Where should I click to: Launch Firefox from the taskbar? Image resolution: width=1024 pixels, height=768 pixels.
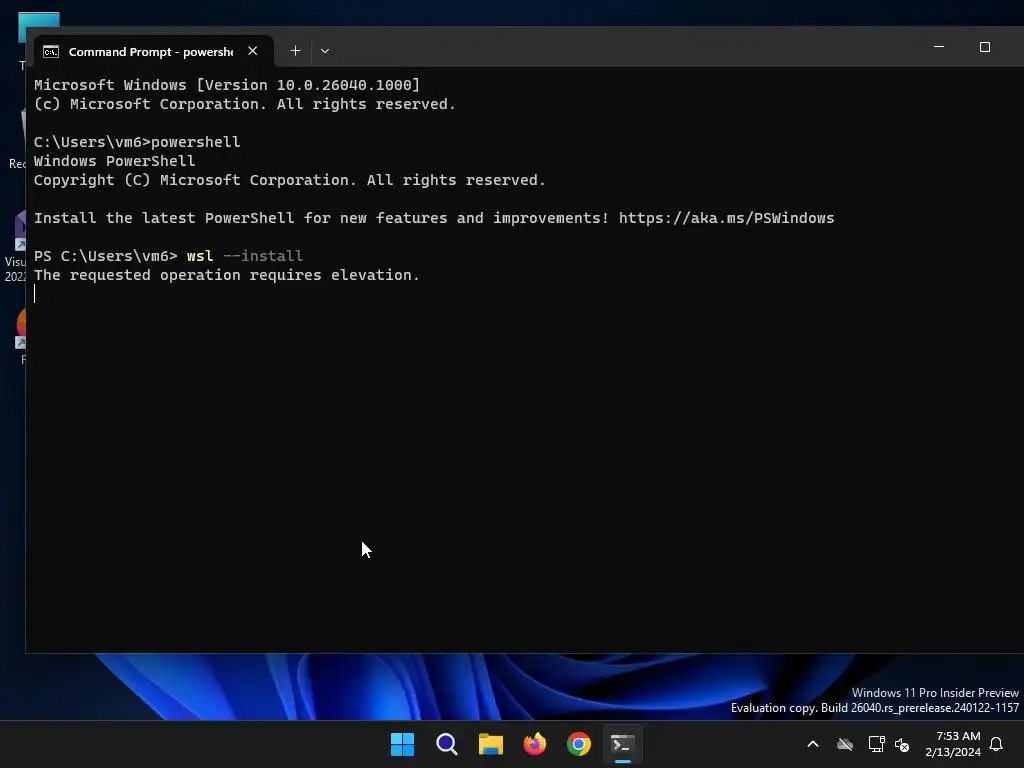(535, 744)
